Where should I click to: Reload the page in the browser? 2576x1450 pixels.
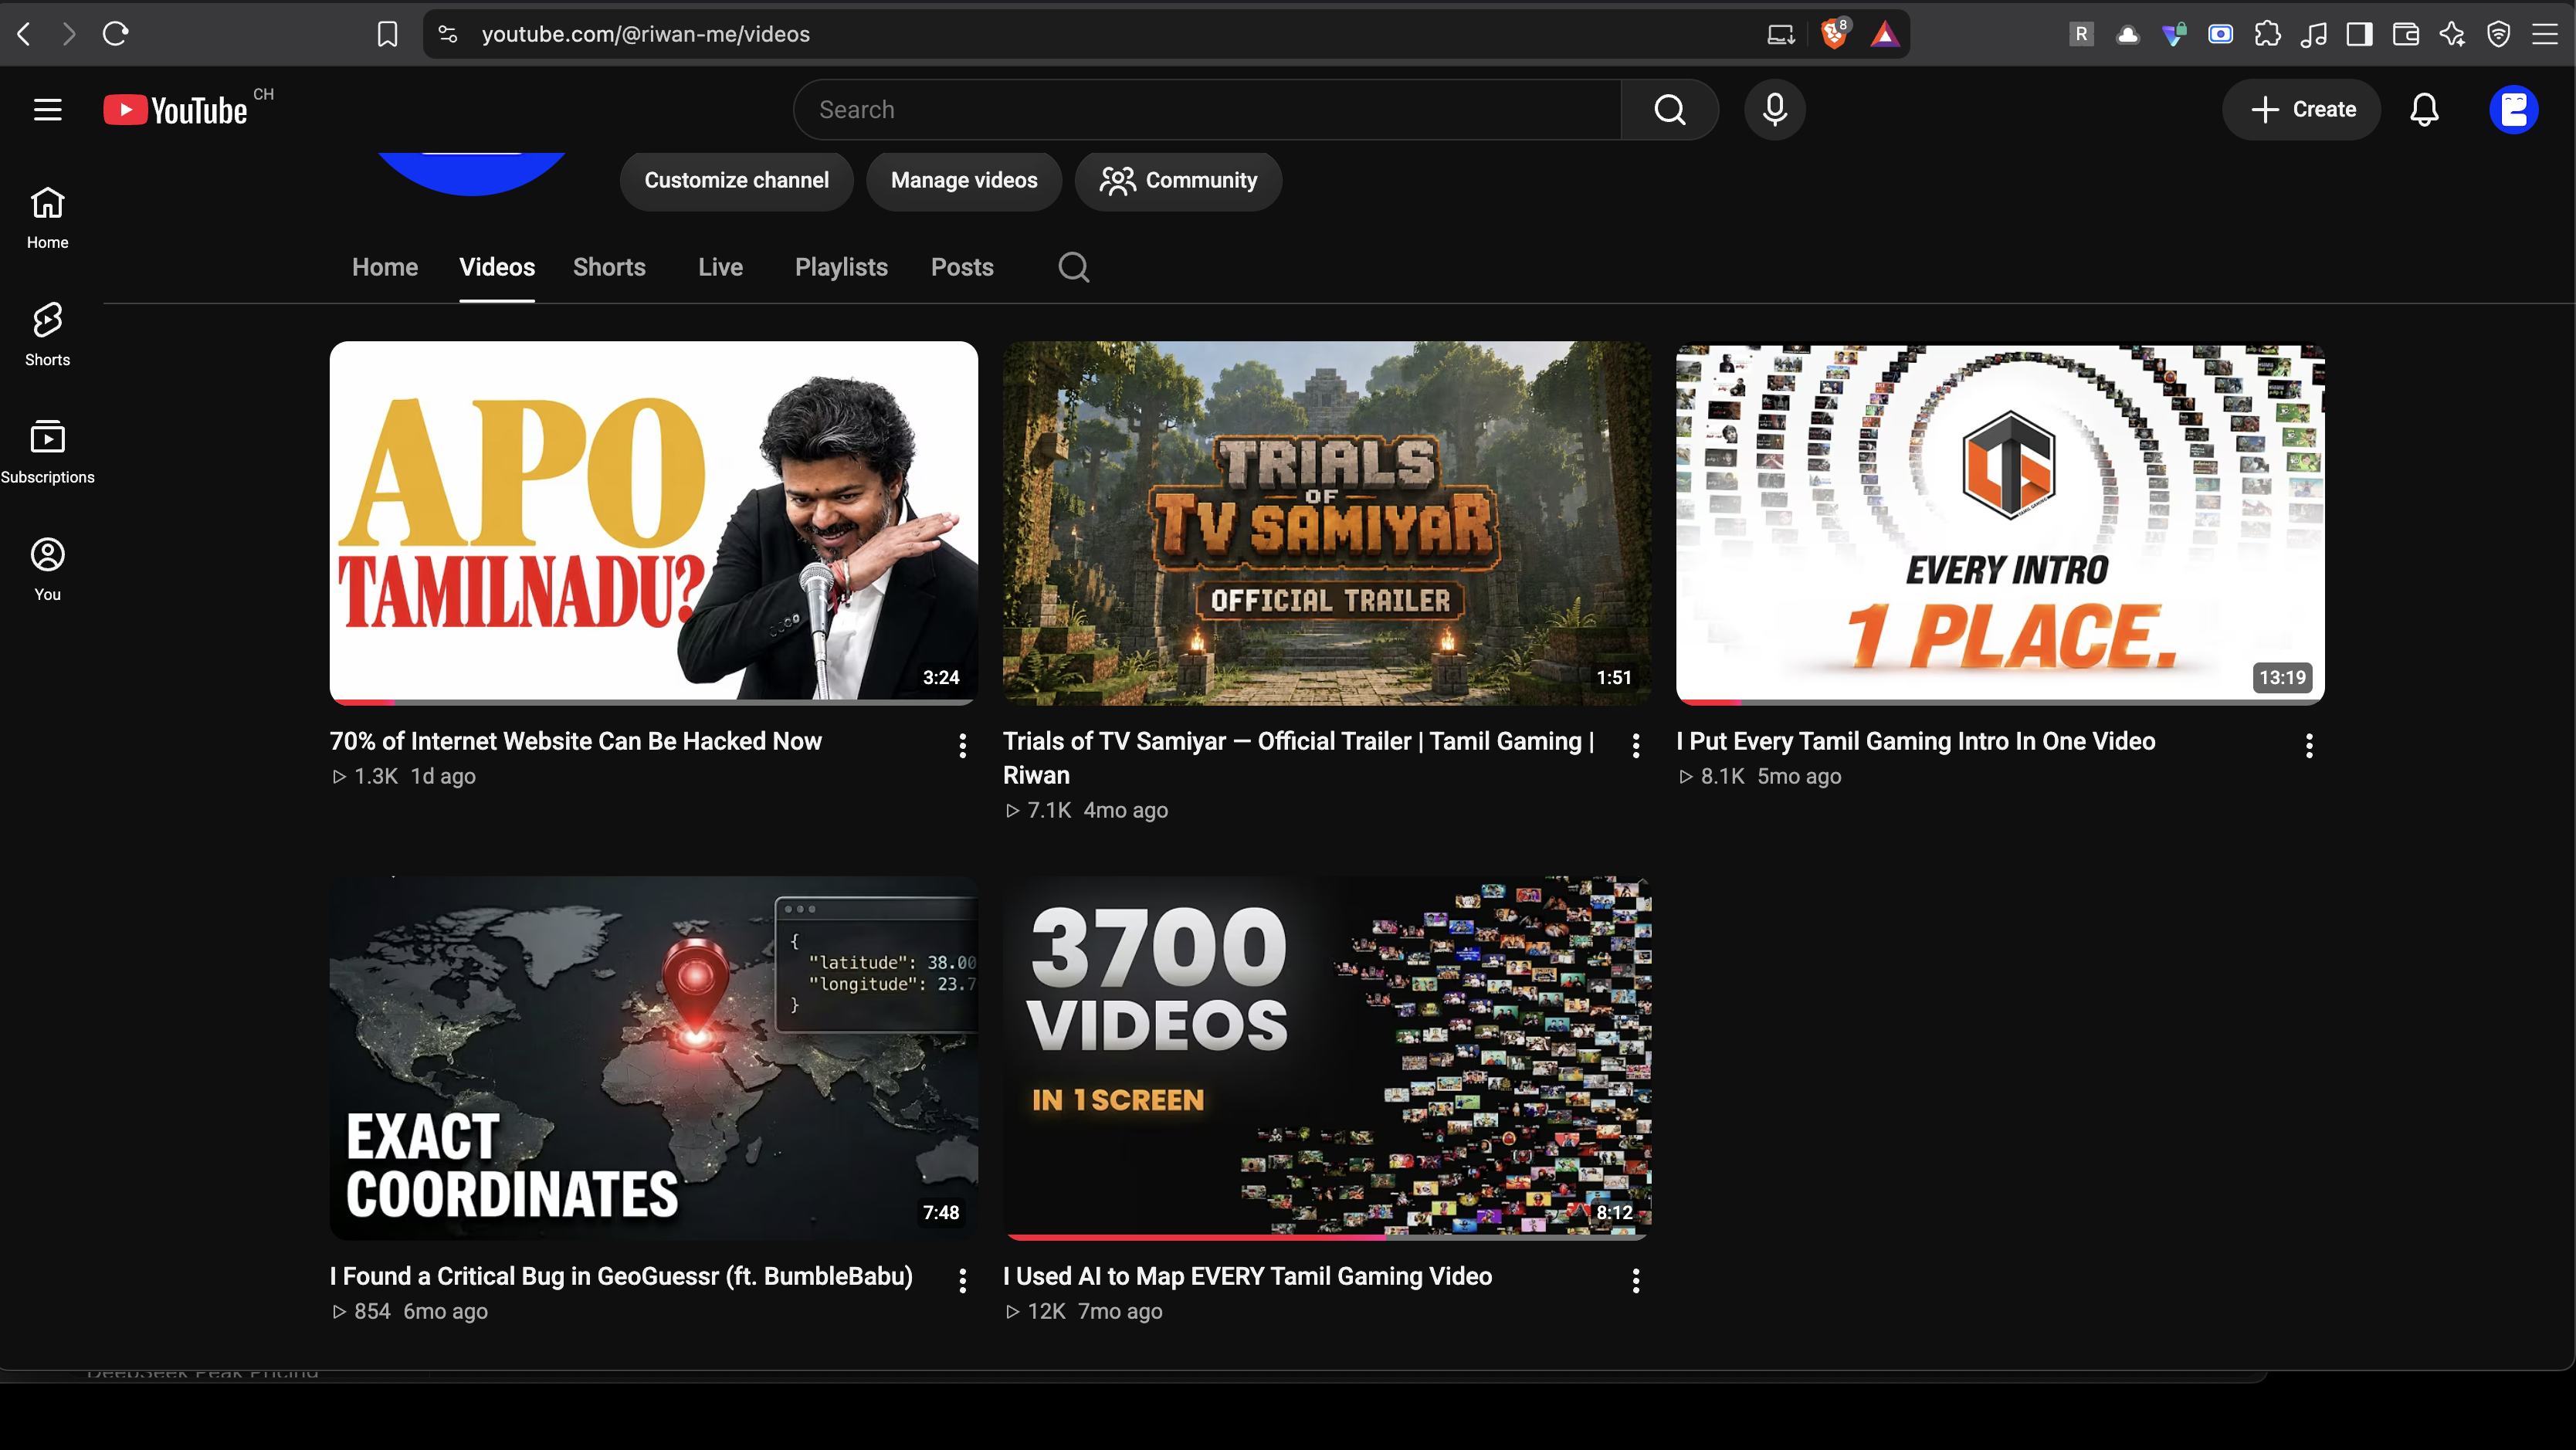tap(115, 34)
